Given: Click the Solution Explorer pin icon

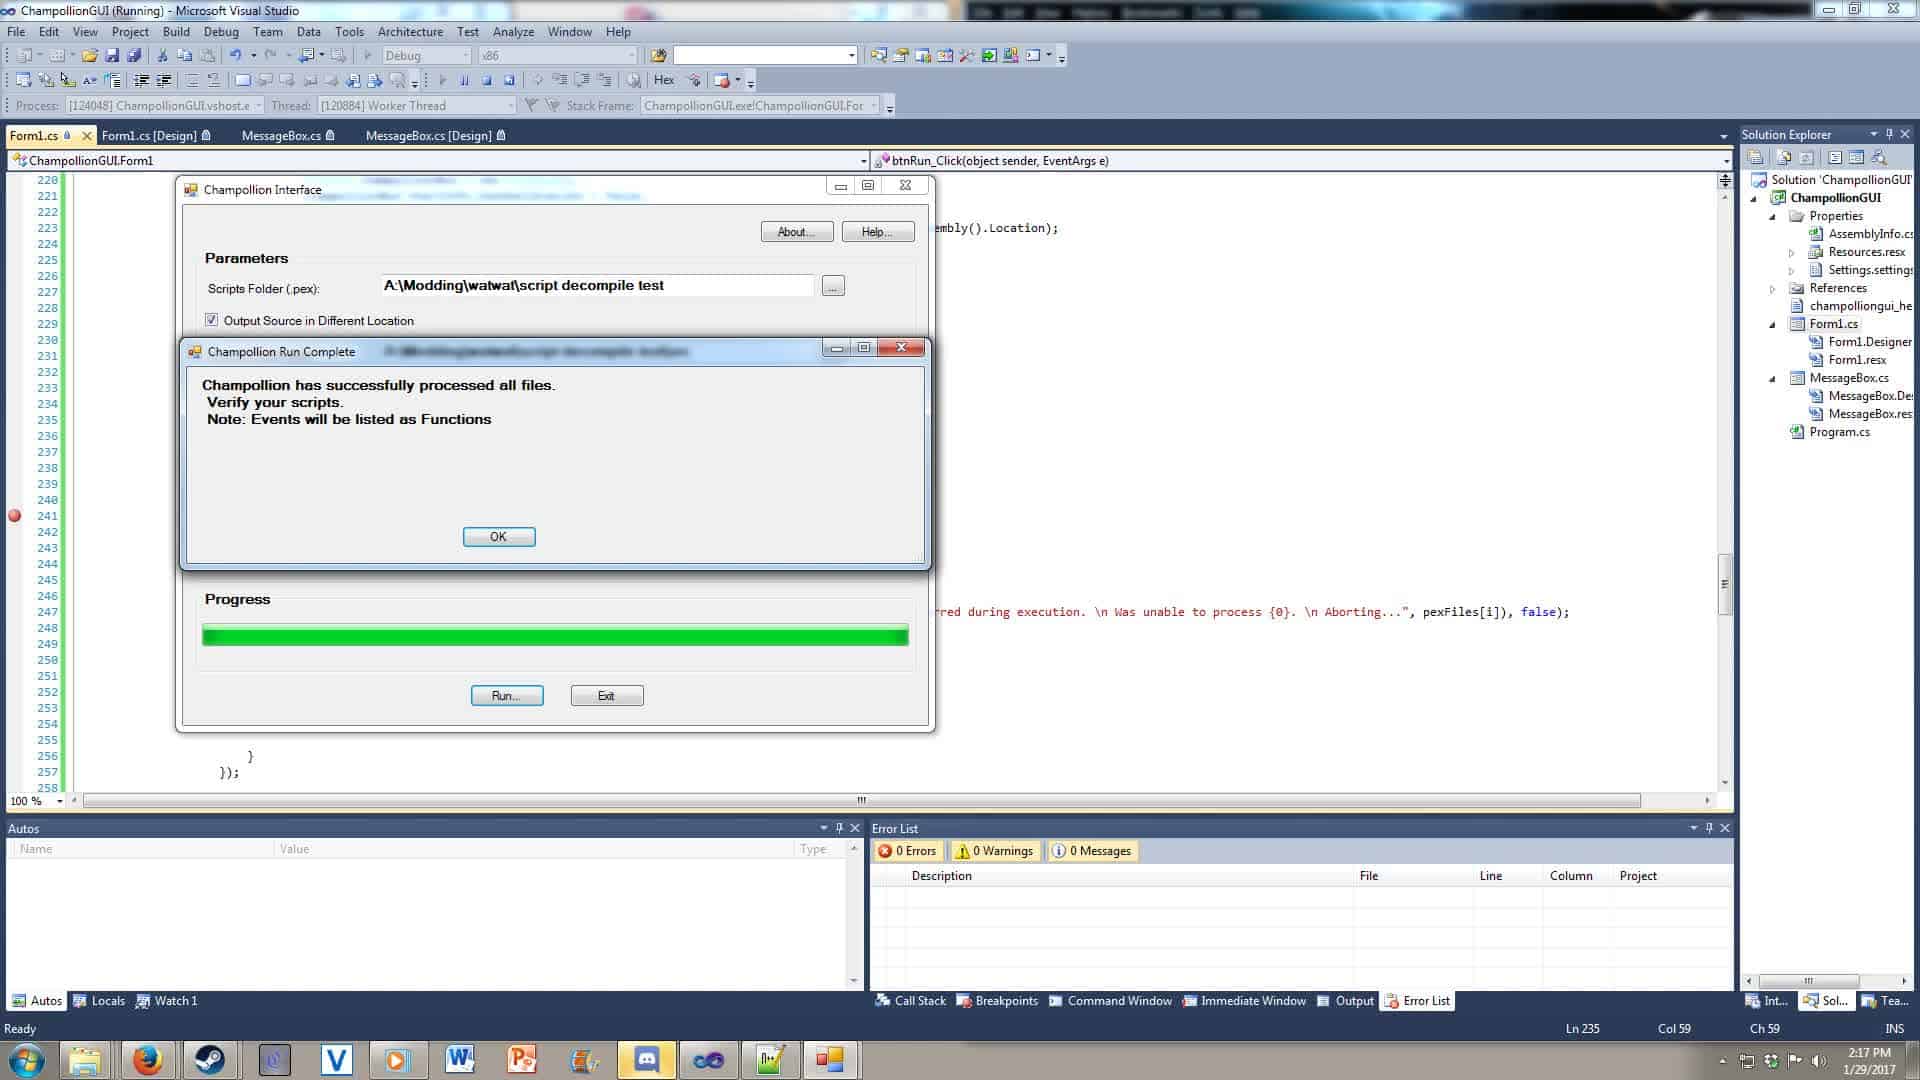Looking at the screenshot, I should pyautogui.click(x=1889, y=134).
